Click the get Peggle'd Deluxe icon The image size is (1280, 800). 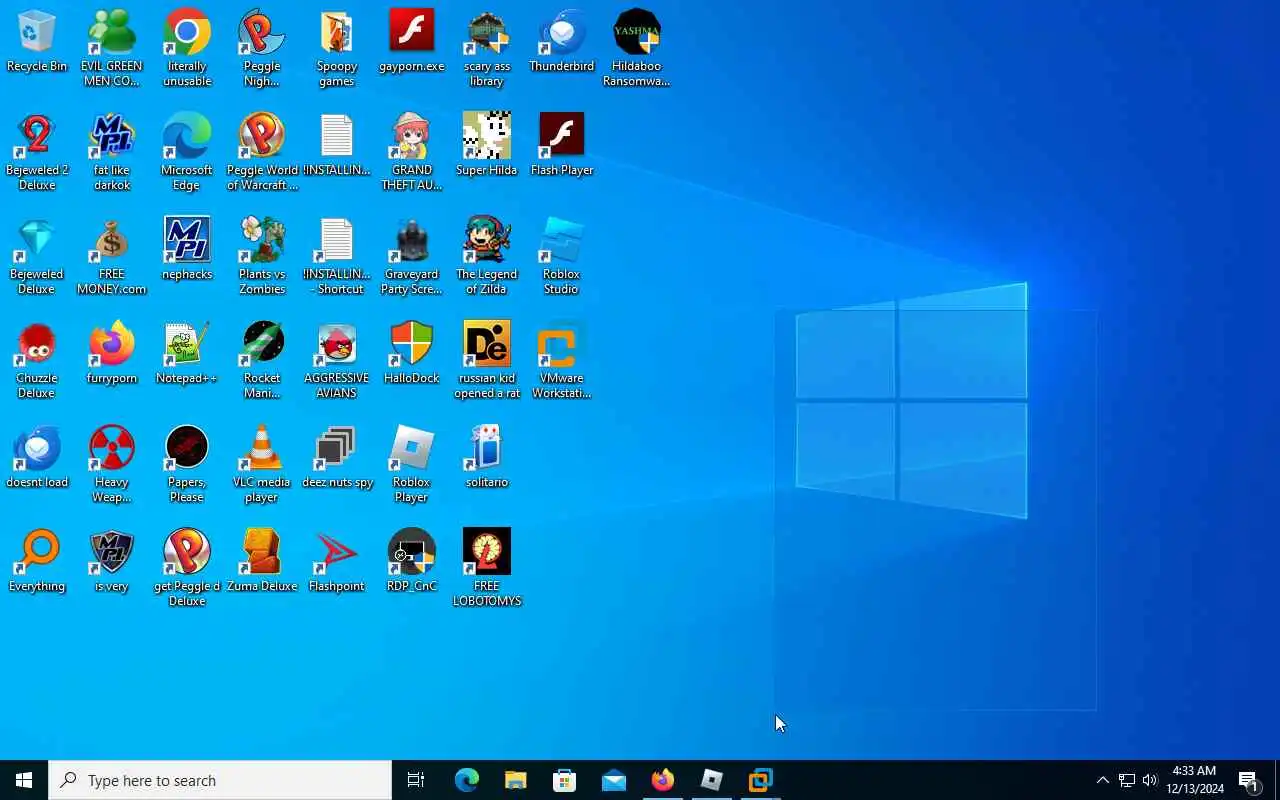click(187, 568)
